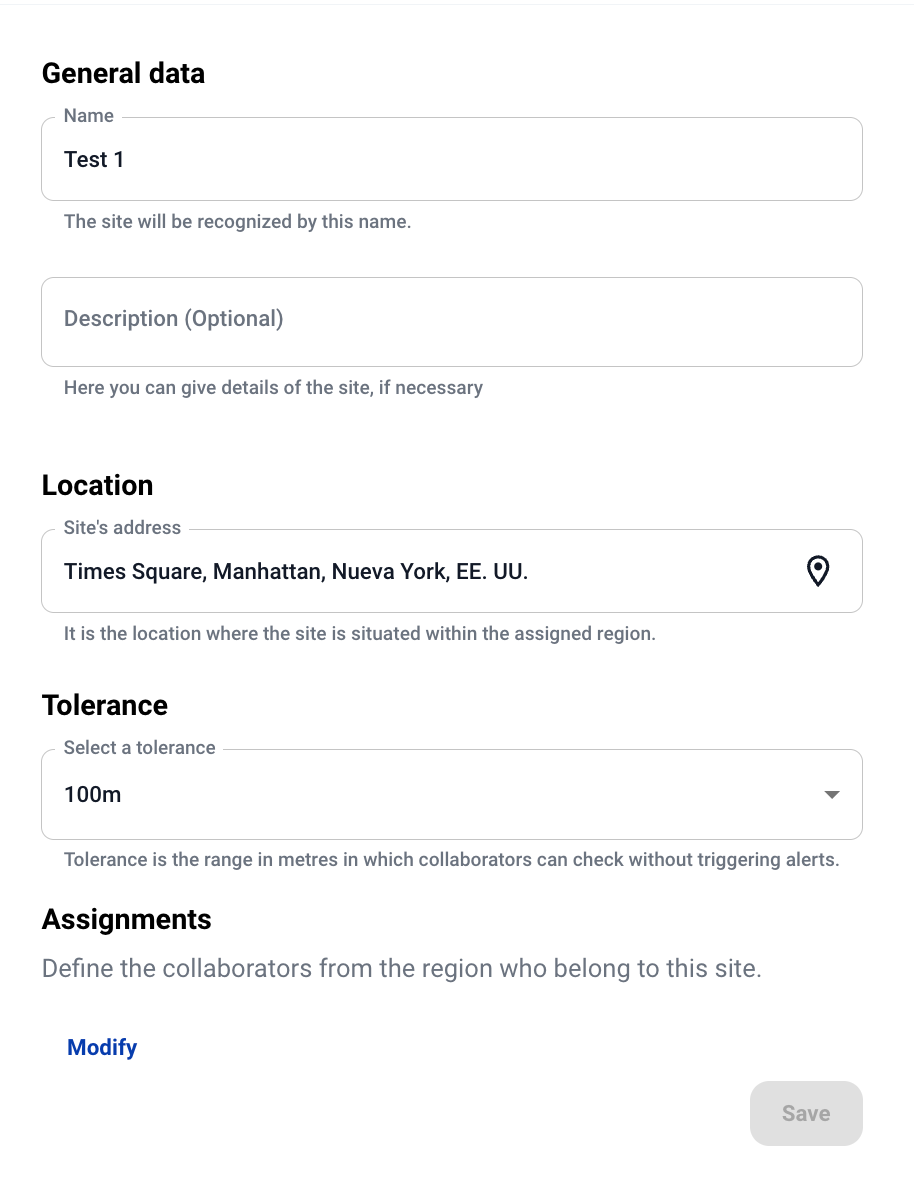
Task: Click the Site's address floating label
Action: click(122, 528)
